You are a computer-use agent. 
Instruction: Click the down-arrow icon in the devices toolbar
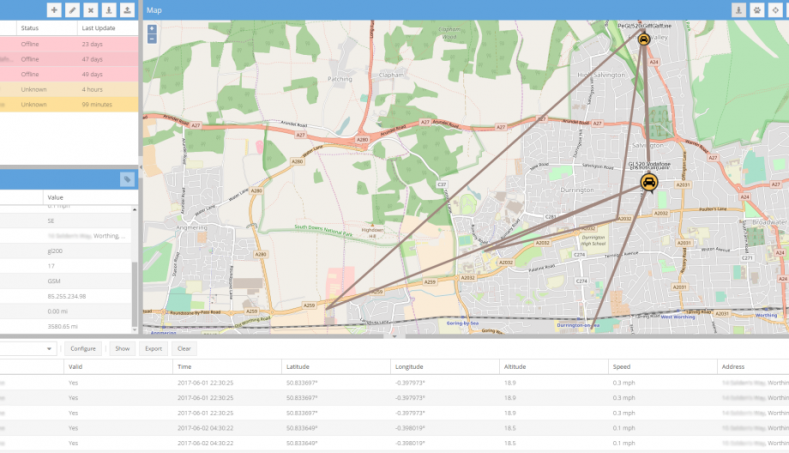(x=109, y=10)
